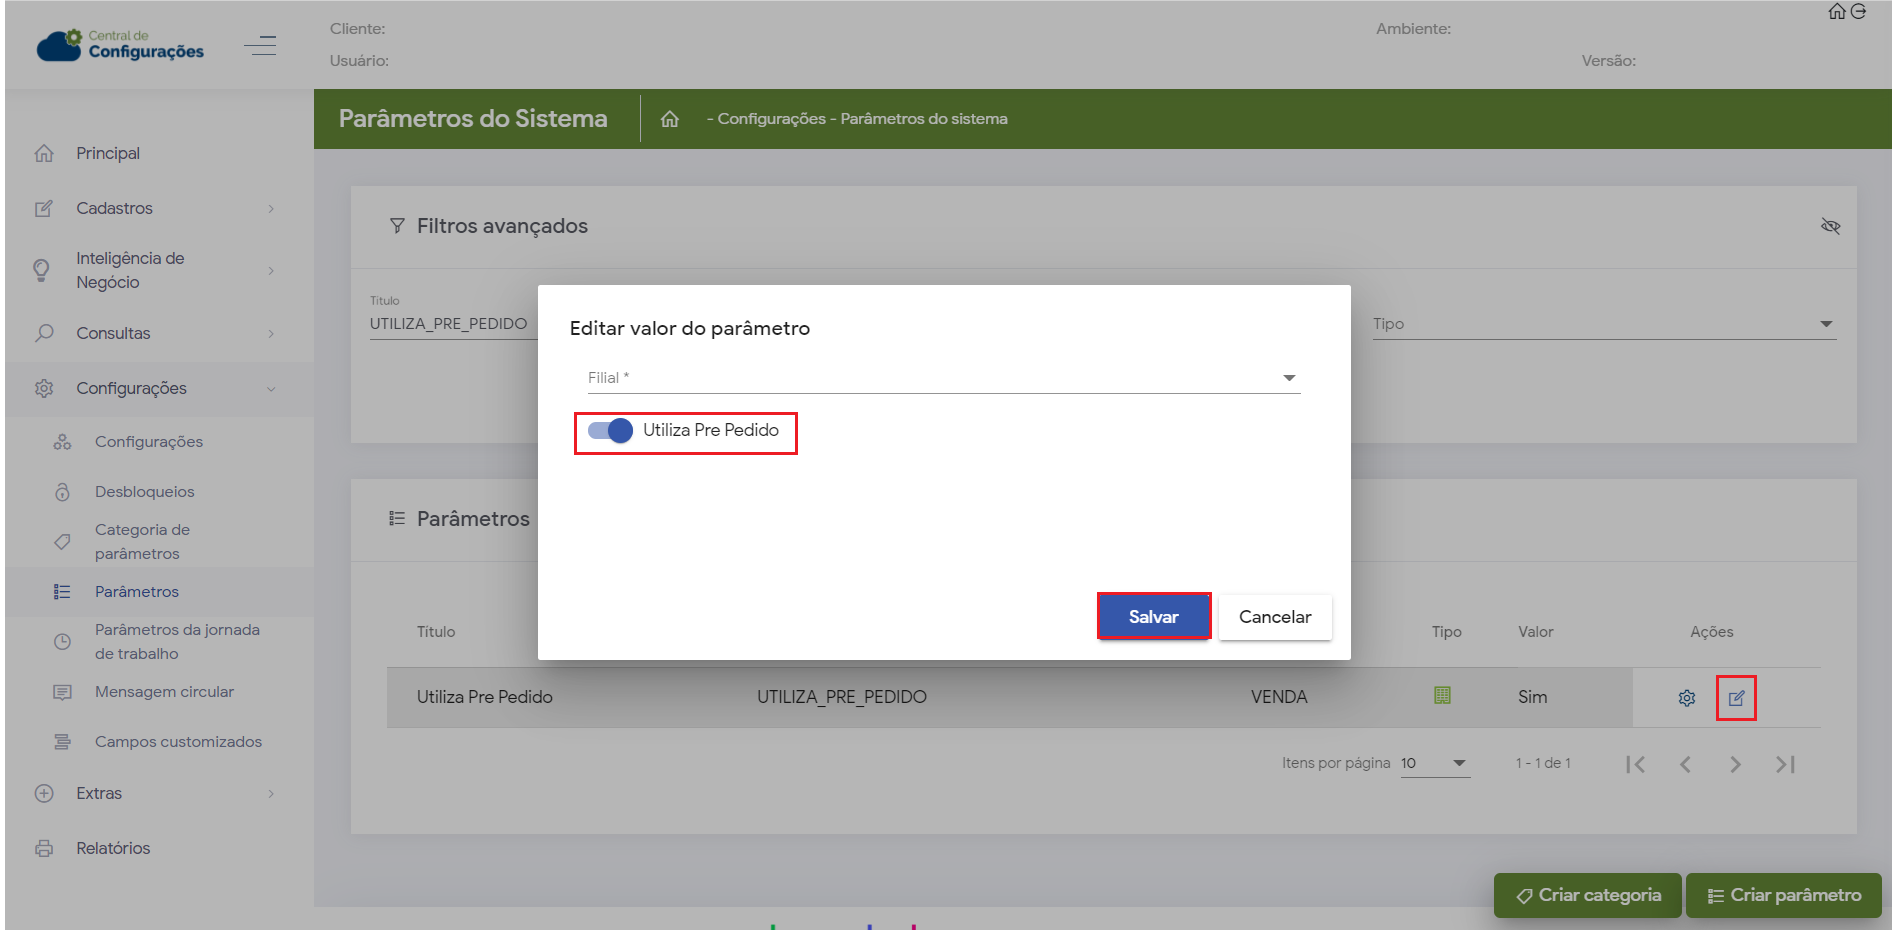
Task: Click the Mensagem circular message icon
Action: click(62, 692)
